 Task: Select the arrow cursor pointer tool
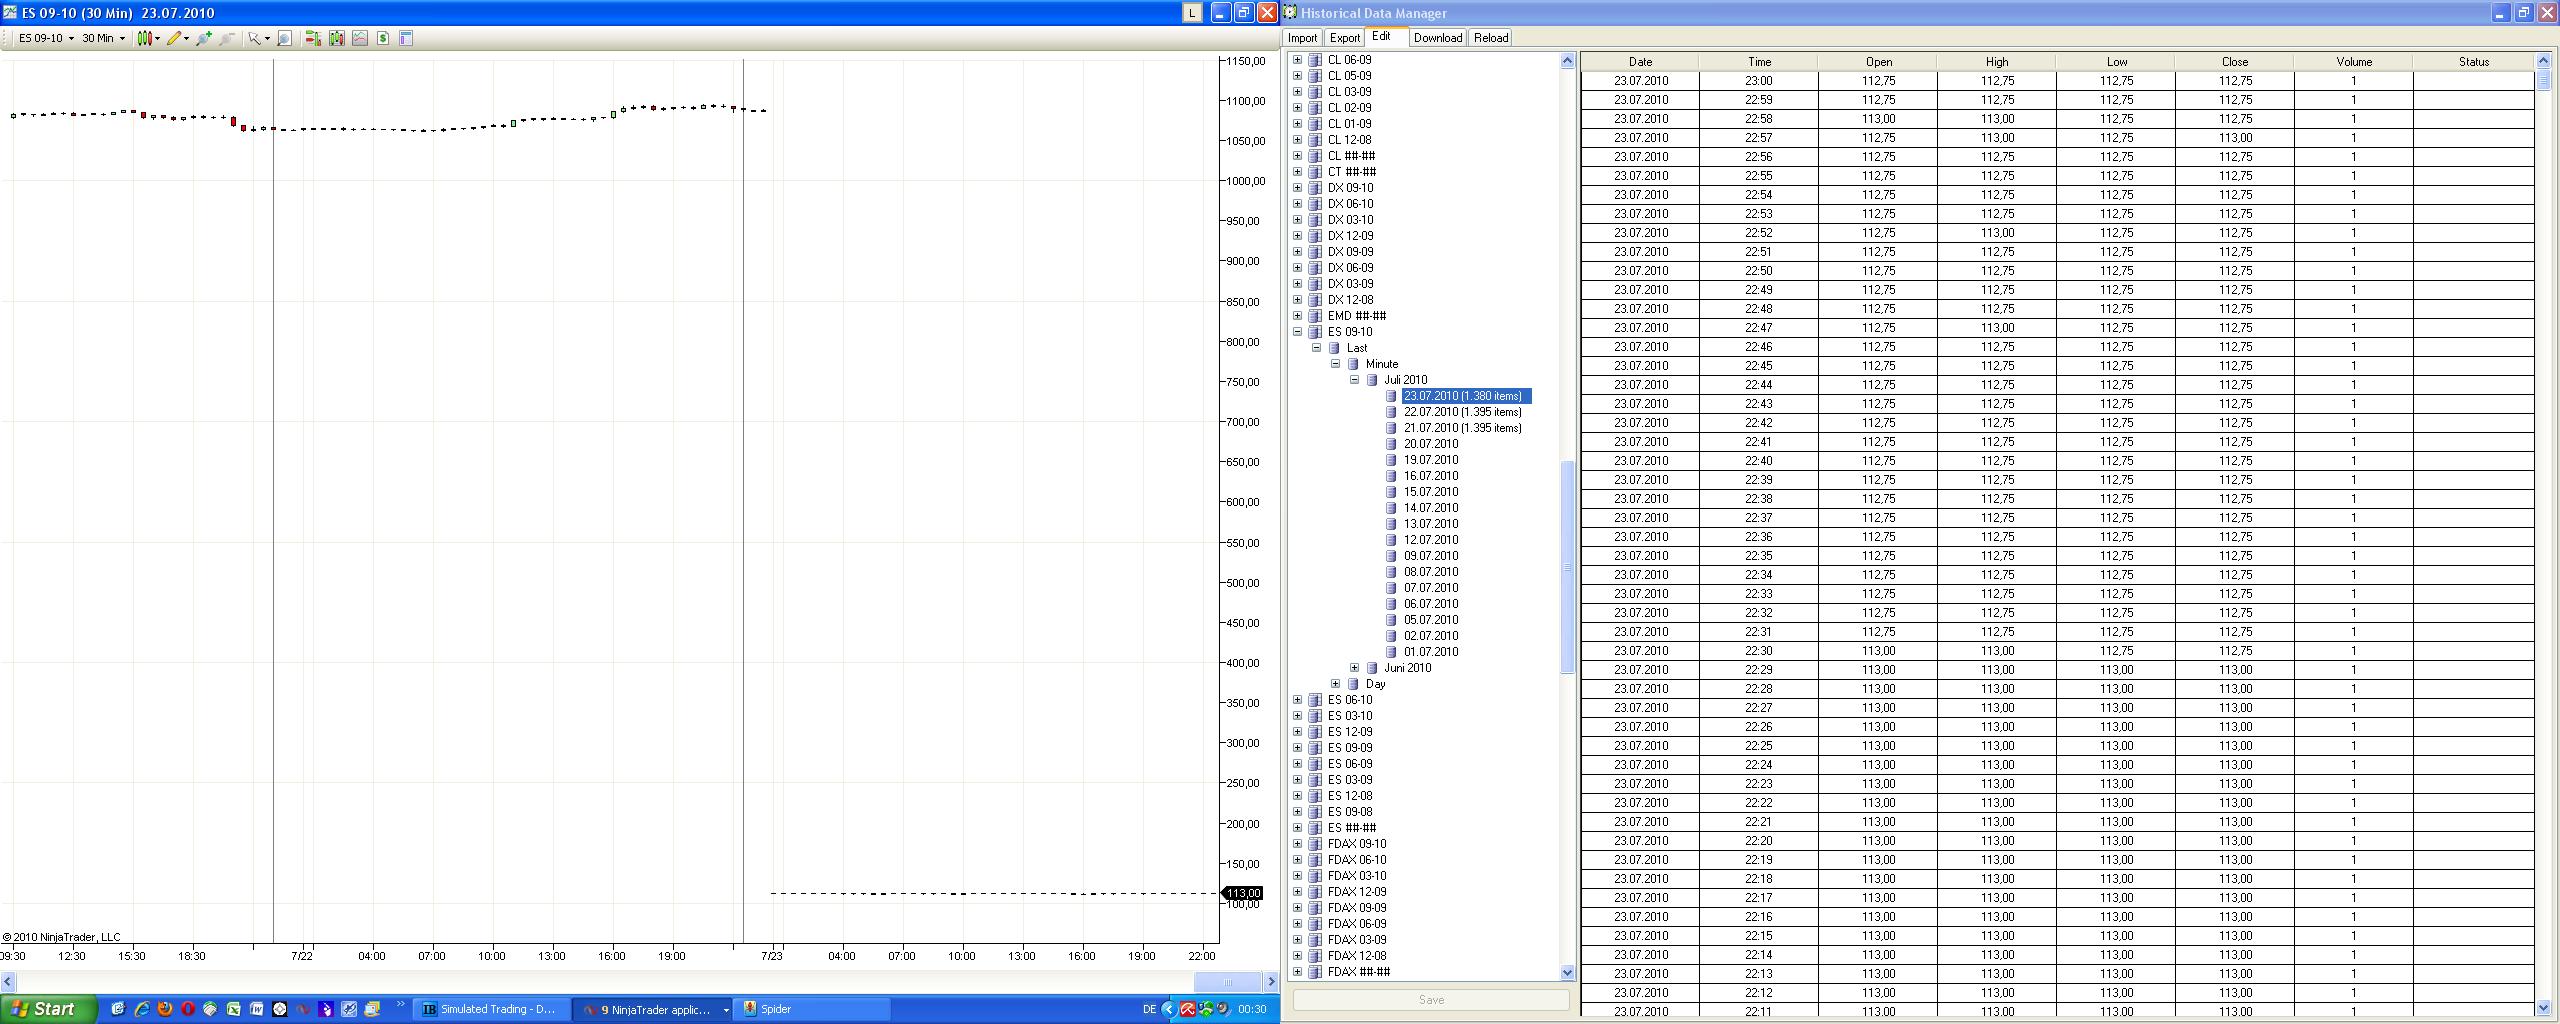pyautogui.click(x=258, y=38)
